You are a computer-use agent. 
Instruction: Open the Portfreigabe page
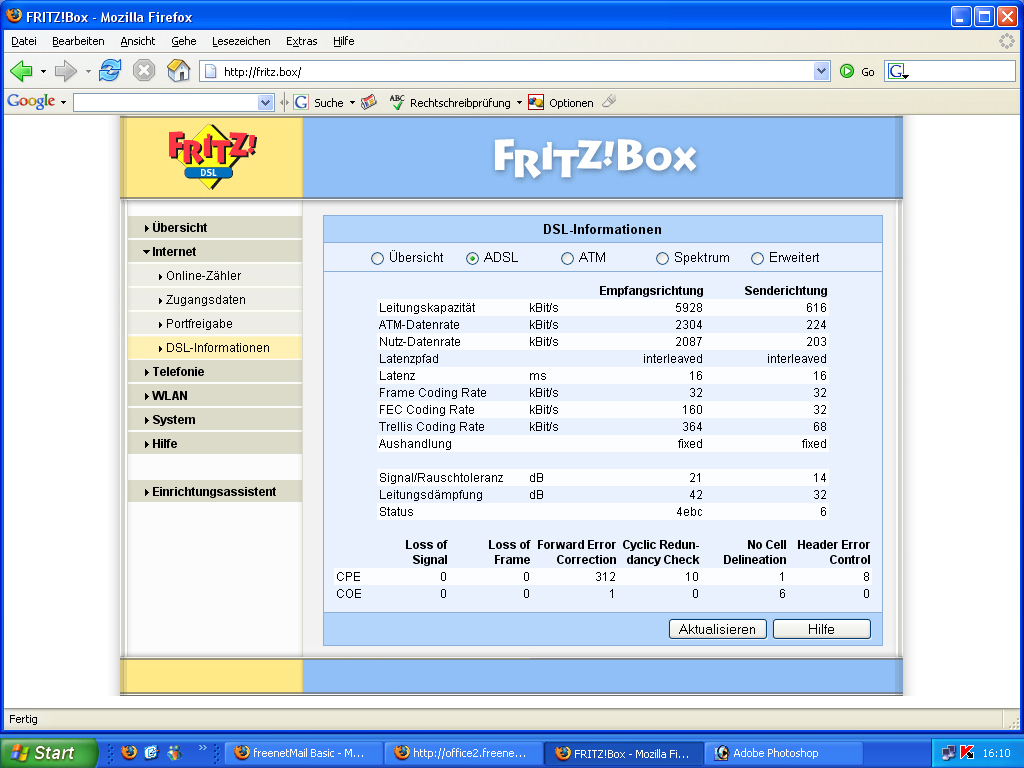pos(216,324)
